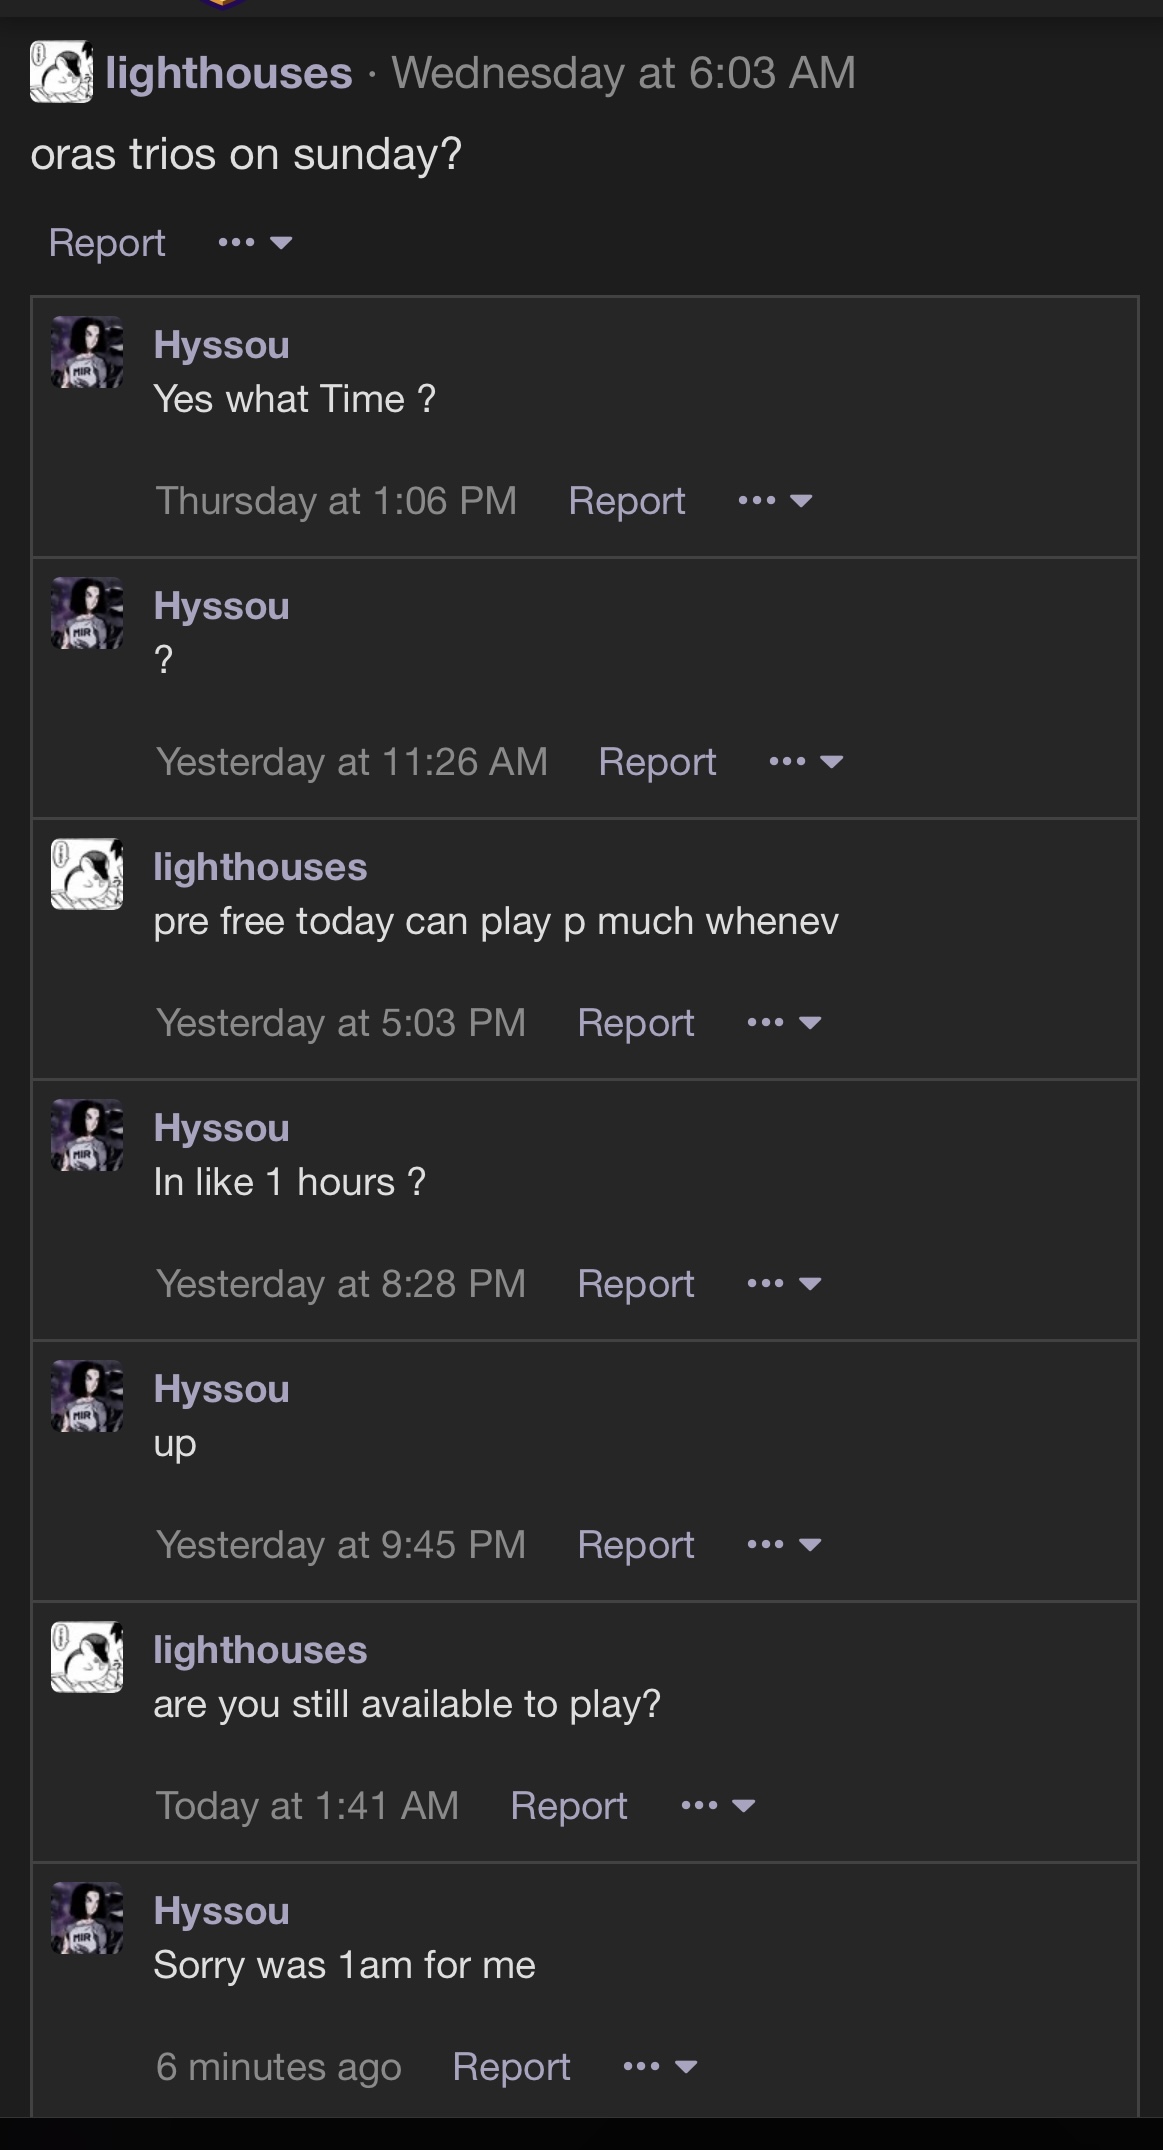Viewport: 1163px width, 2150px height.
Task: Click lighthouses avatar on the original post
Action: pos(61,72)
